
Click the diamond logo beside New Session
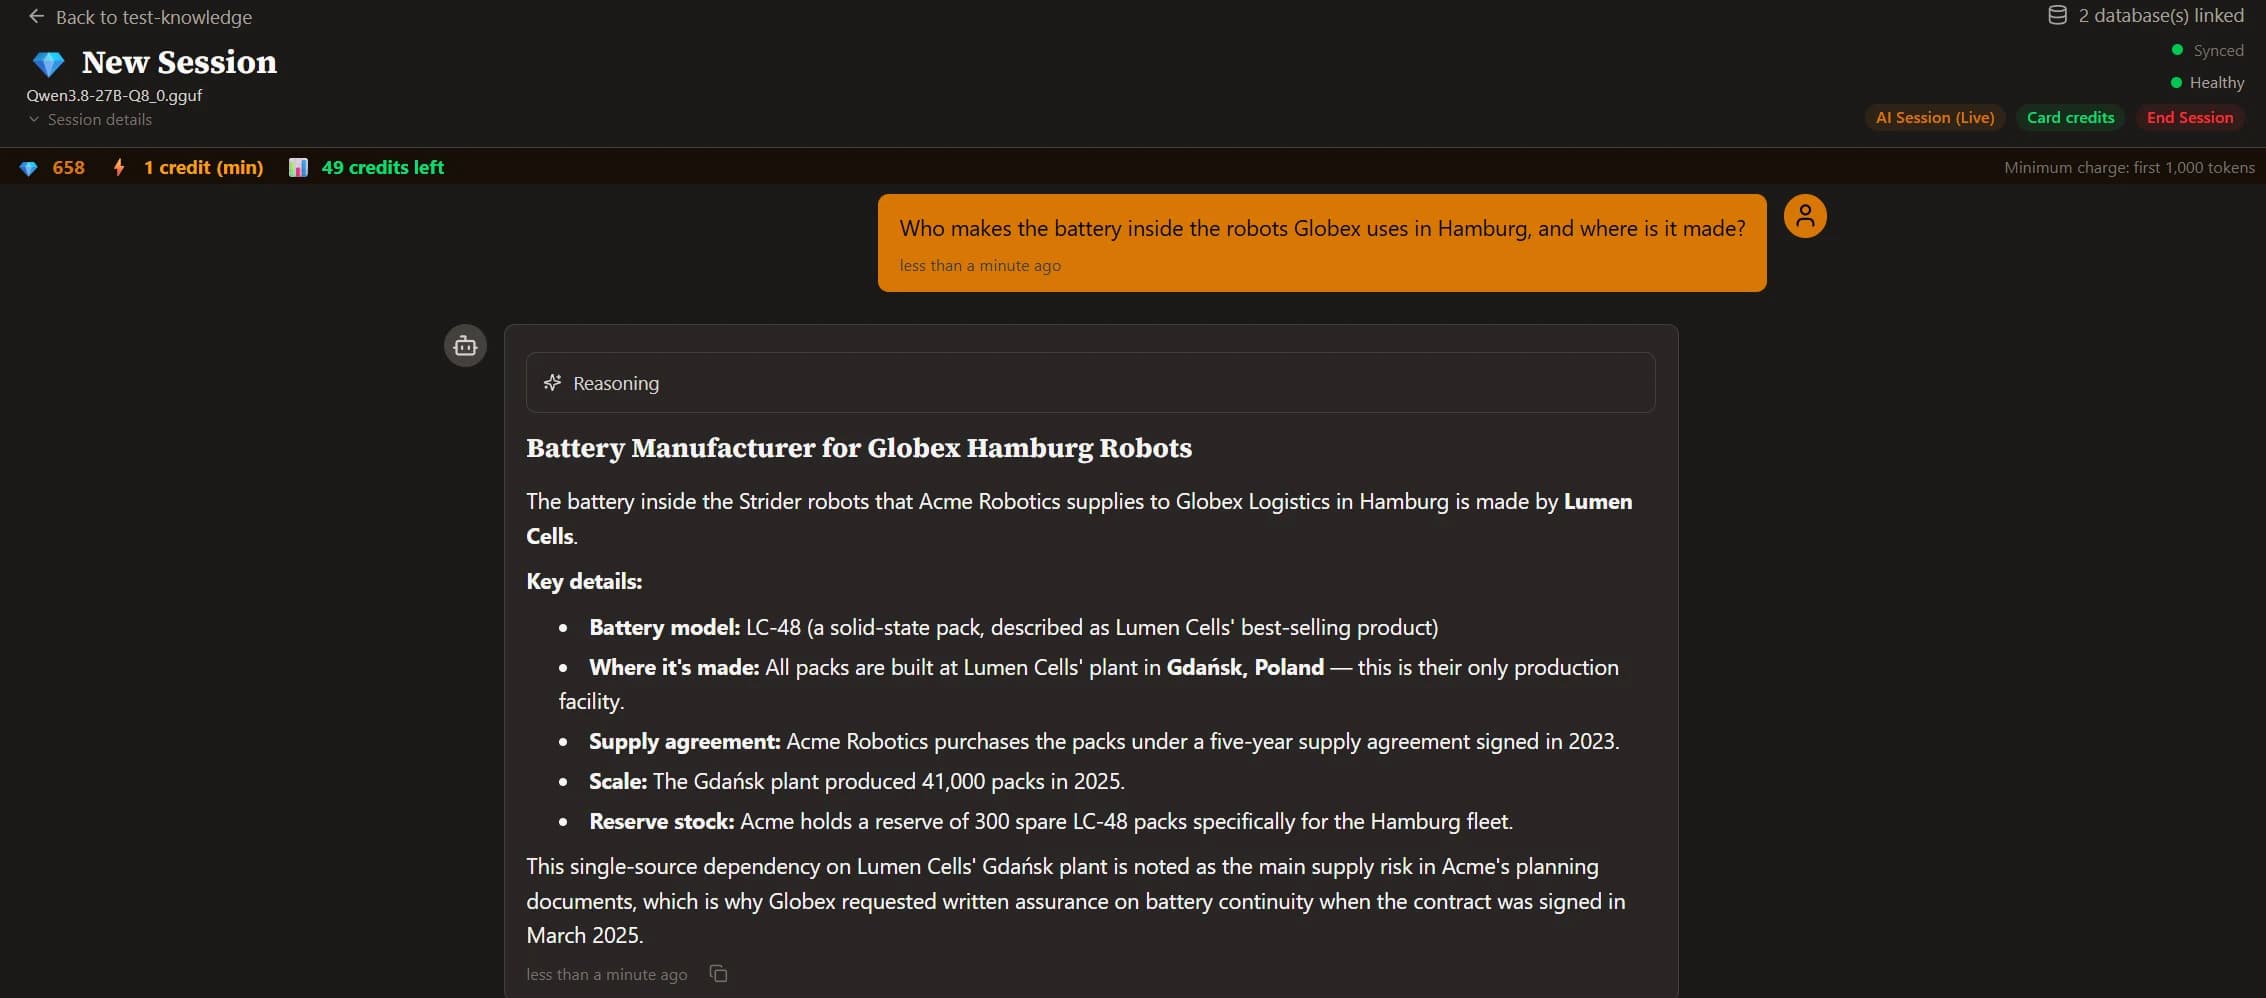[x=48, y=63]
